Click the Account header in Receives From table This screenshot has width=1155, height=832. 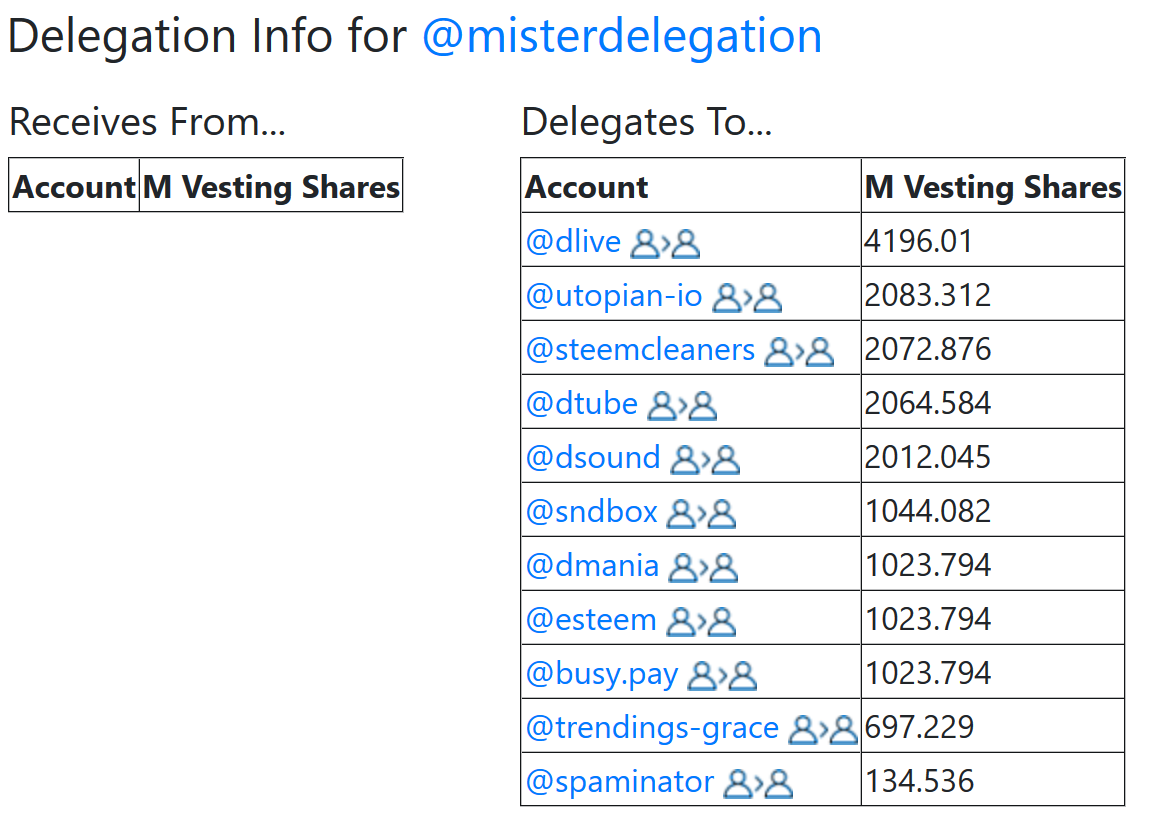coord(74,187)
